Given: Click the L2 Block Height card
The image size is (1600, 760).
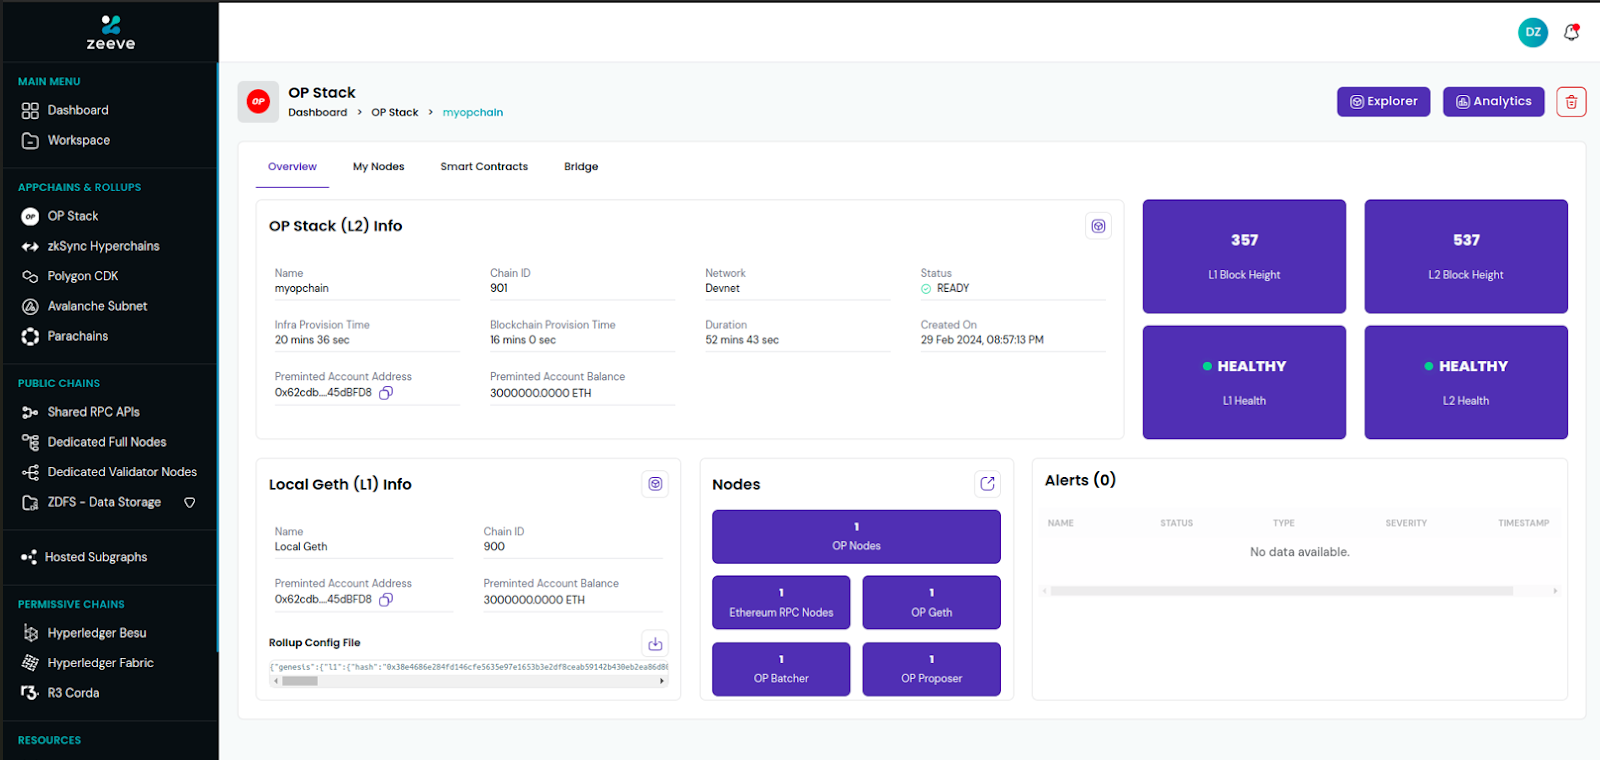Looking at the screenshot, I should click(x=1466, y=256).
